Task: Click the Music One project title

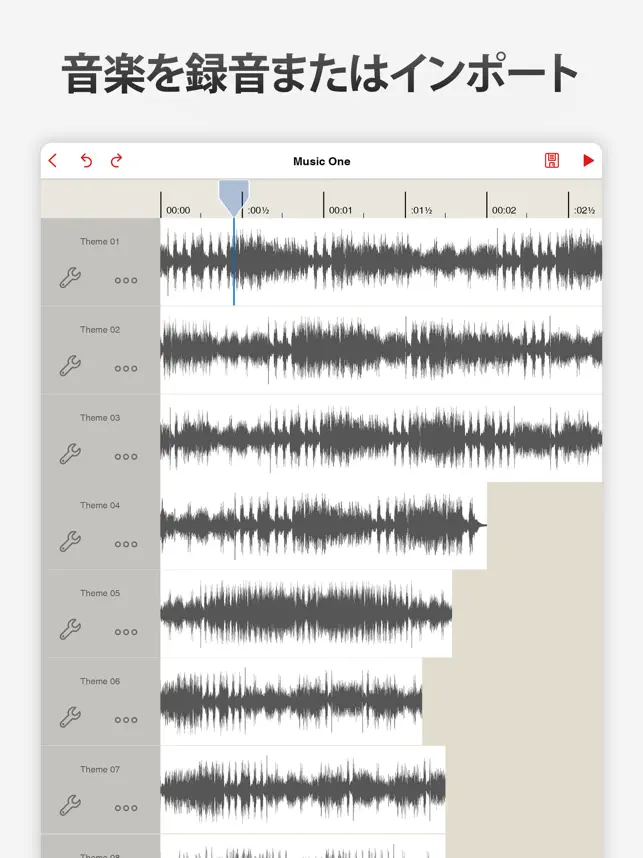Action: 322,161
